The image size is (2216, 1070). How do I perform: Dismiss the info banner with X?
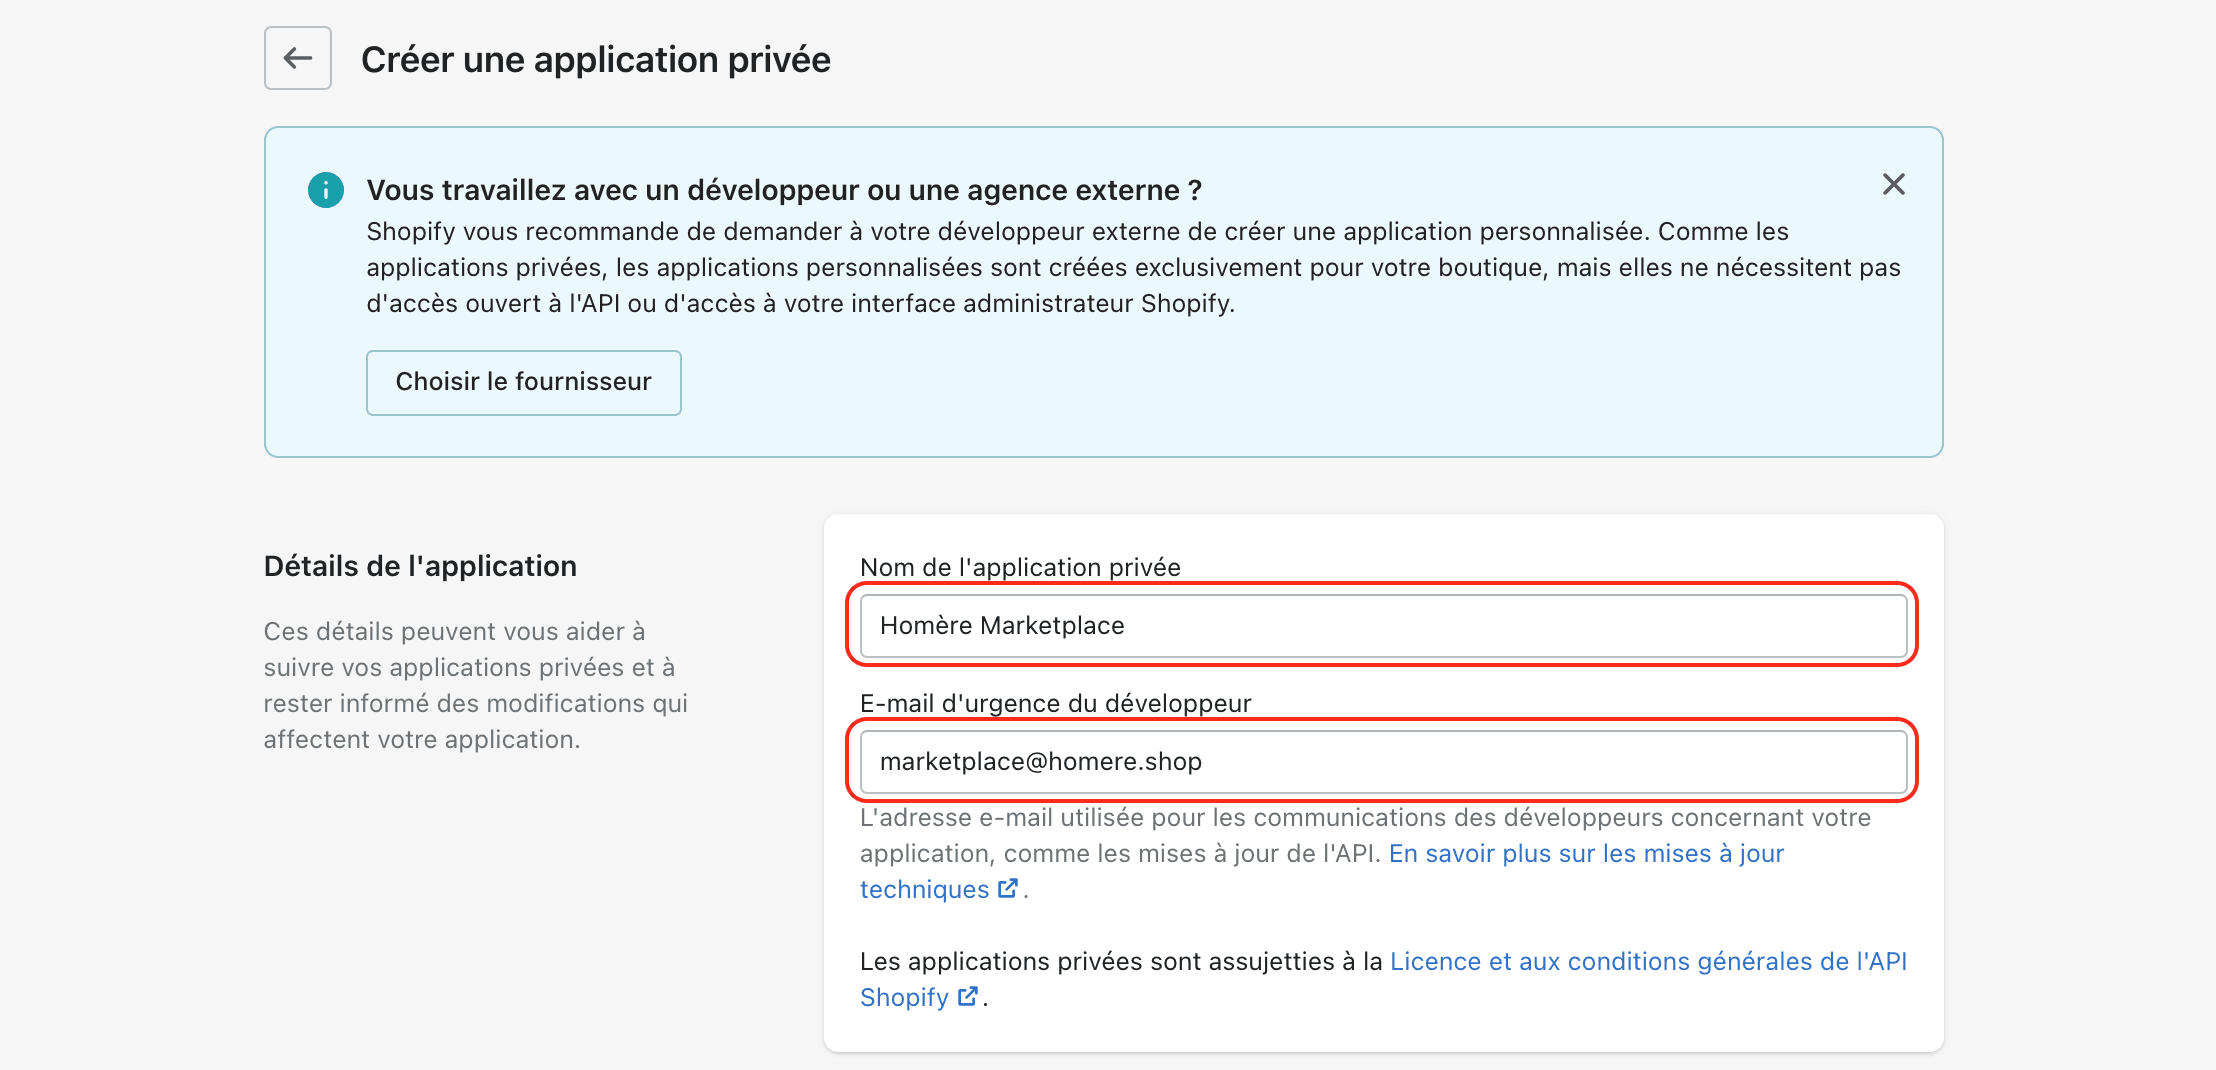click(1893, 184)
